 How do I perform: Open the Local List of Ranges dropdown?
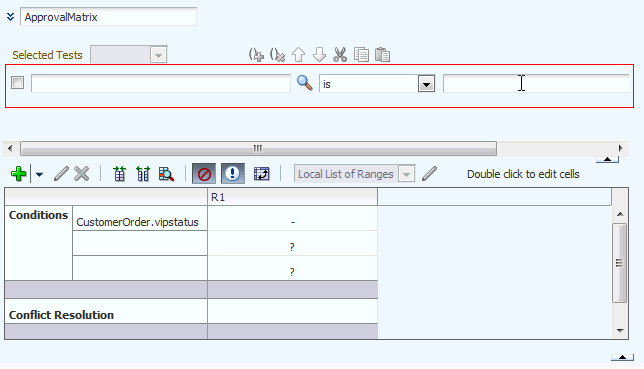406,174
